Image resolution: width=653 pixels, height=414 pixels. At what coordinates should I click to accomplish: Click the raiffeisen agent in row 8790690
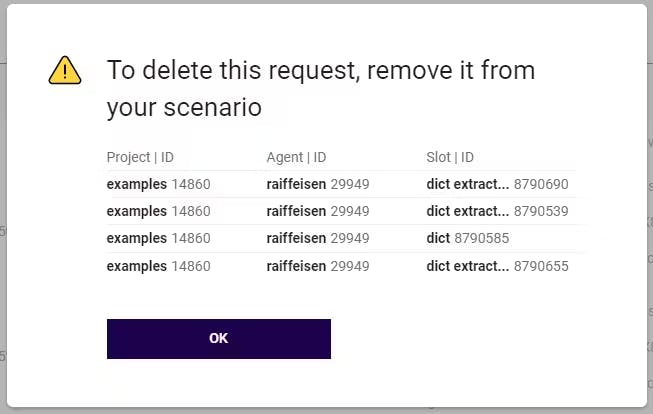[296, 184]
